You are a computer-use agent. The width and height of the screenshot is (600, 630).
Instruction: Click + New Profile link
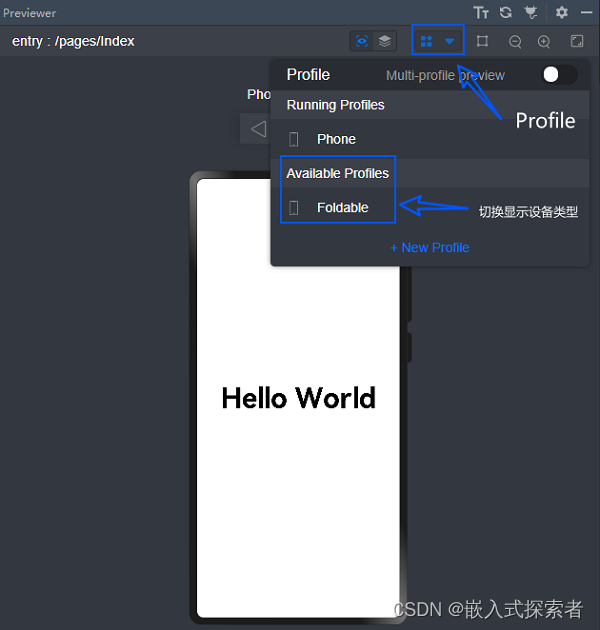(430, 248)
